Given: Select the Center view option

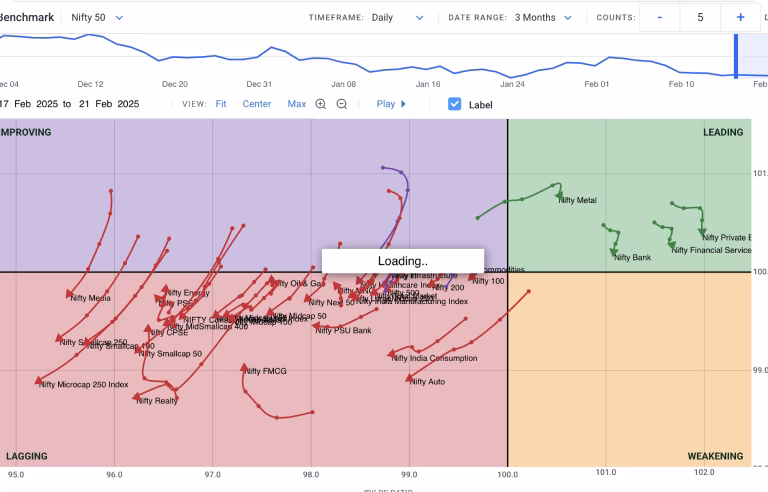Looking at the screenshot, I should tap(257, 104).
